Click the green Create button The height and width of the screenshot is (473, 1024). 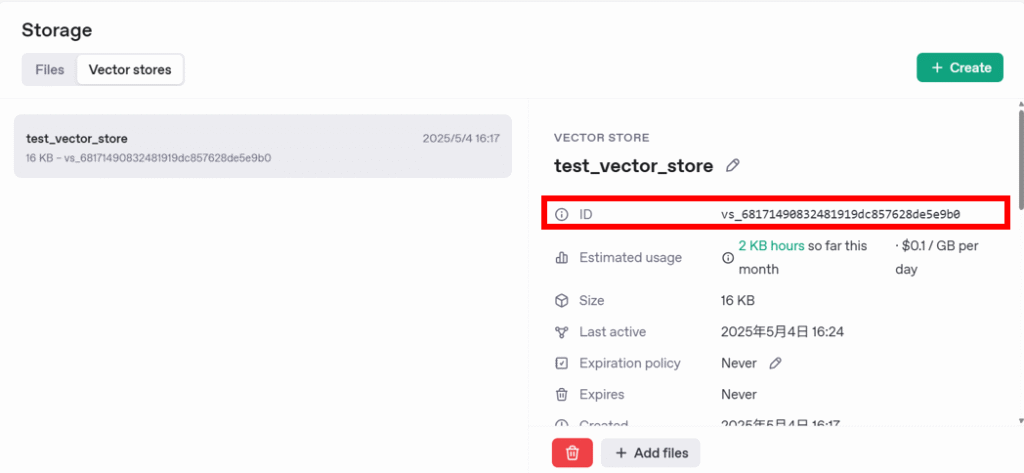pyautogui.click(x=959, y=68)
